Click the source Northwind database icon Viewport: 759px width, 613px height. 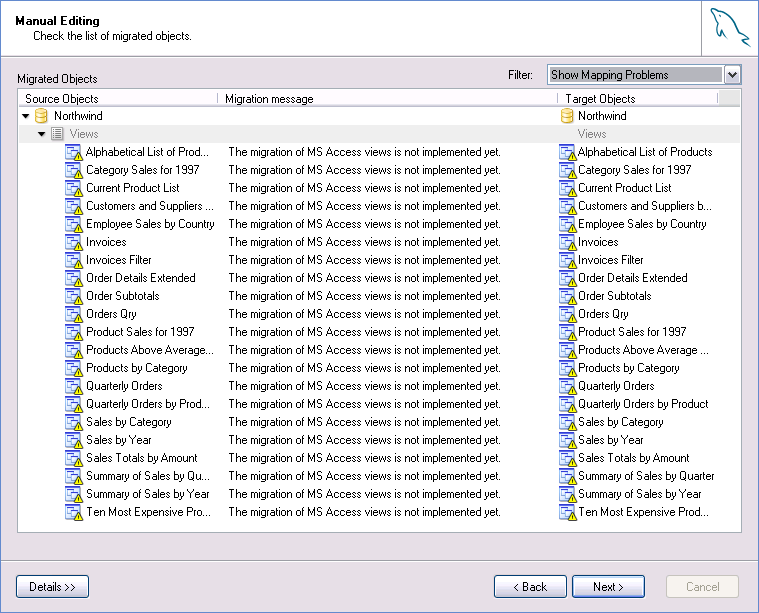(42, 116)
